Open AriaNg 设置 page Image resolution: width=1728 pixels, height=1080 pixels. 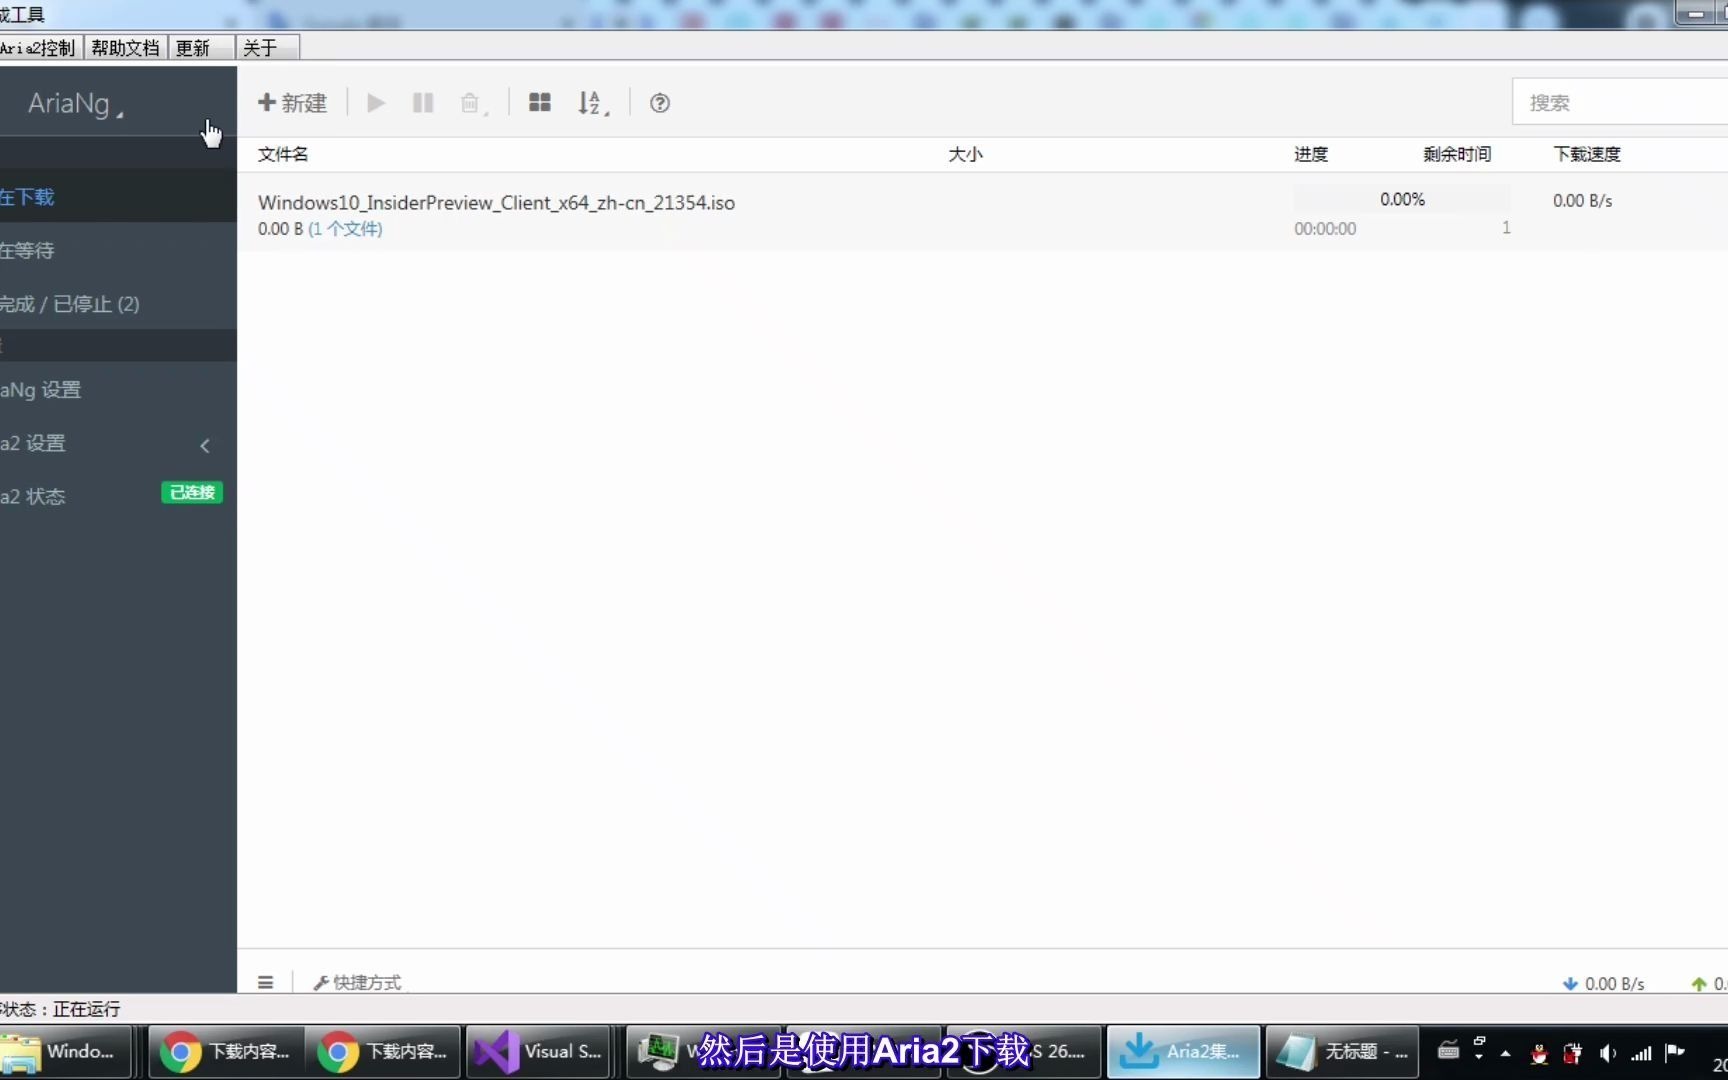(118, 389)
